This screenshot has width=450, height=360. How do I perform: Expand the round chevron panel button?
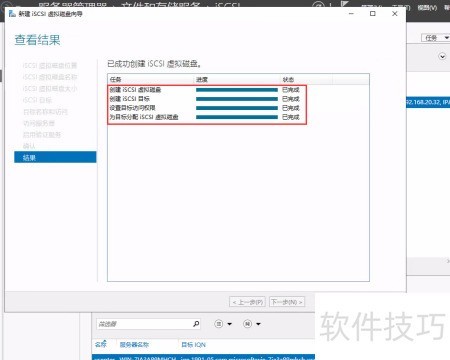point(442,56)
